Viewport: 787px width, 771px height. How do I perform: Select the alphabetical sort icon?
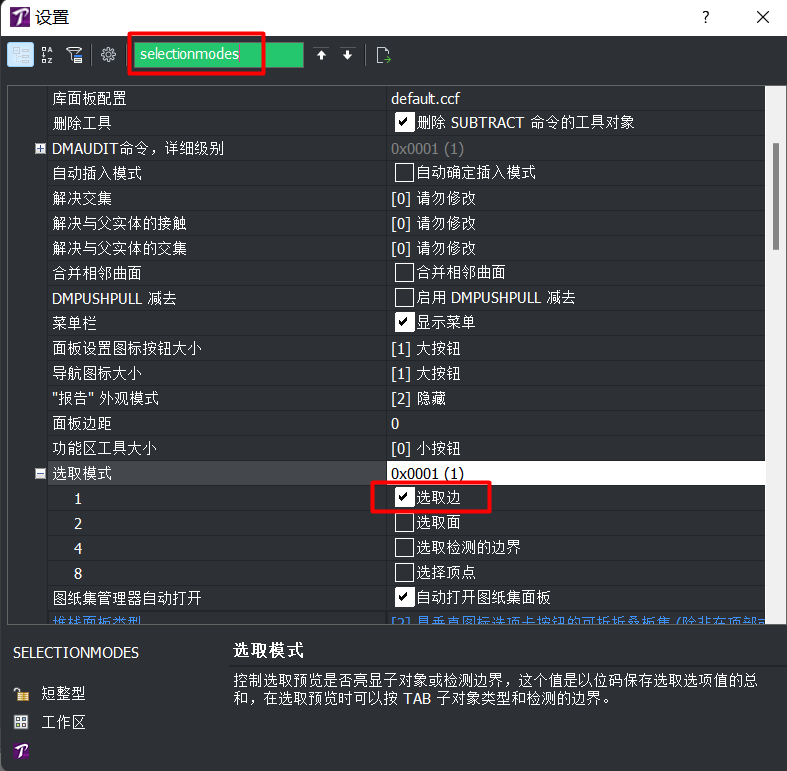[x=47, y=55]
